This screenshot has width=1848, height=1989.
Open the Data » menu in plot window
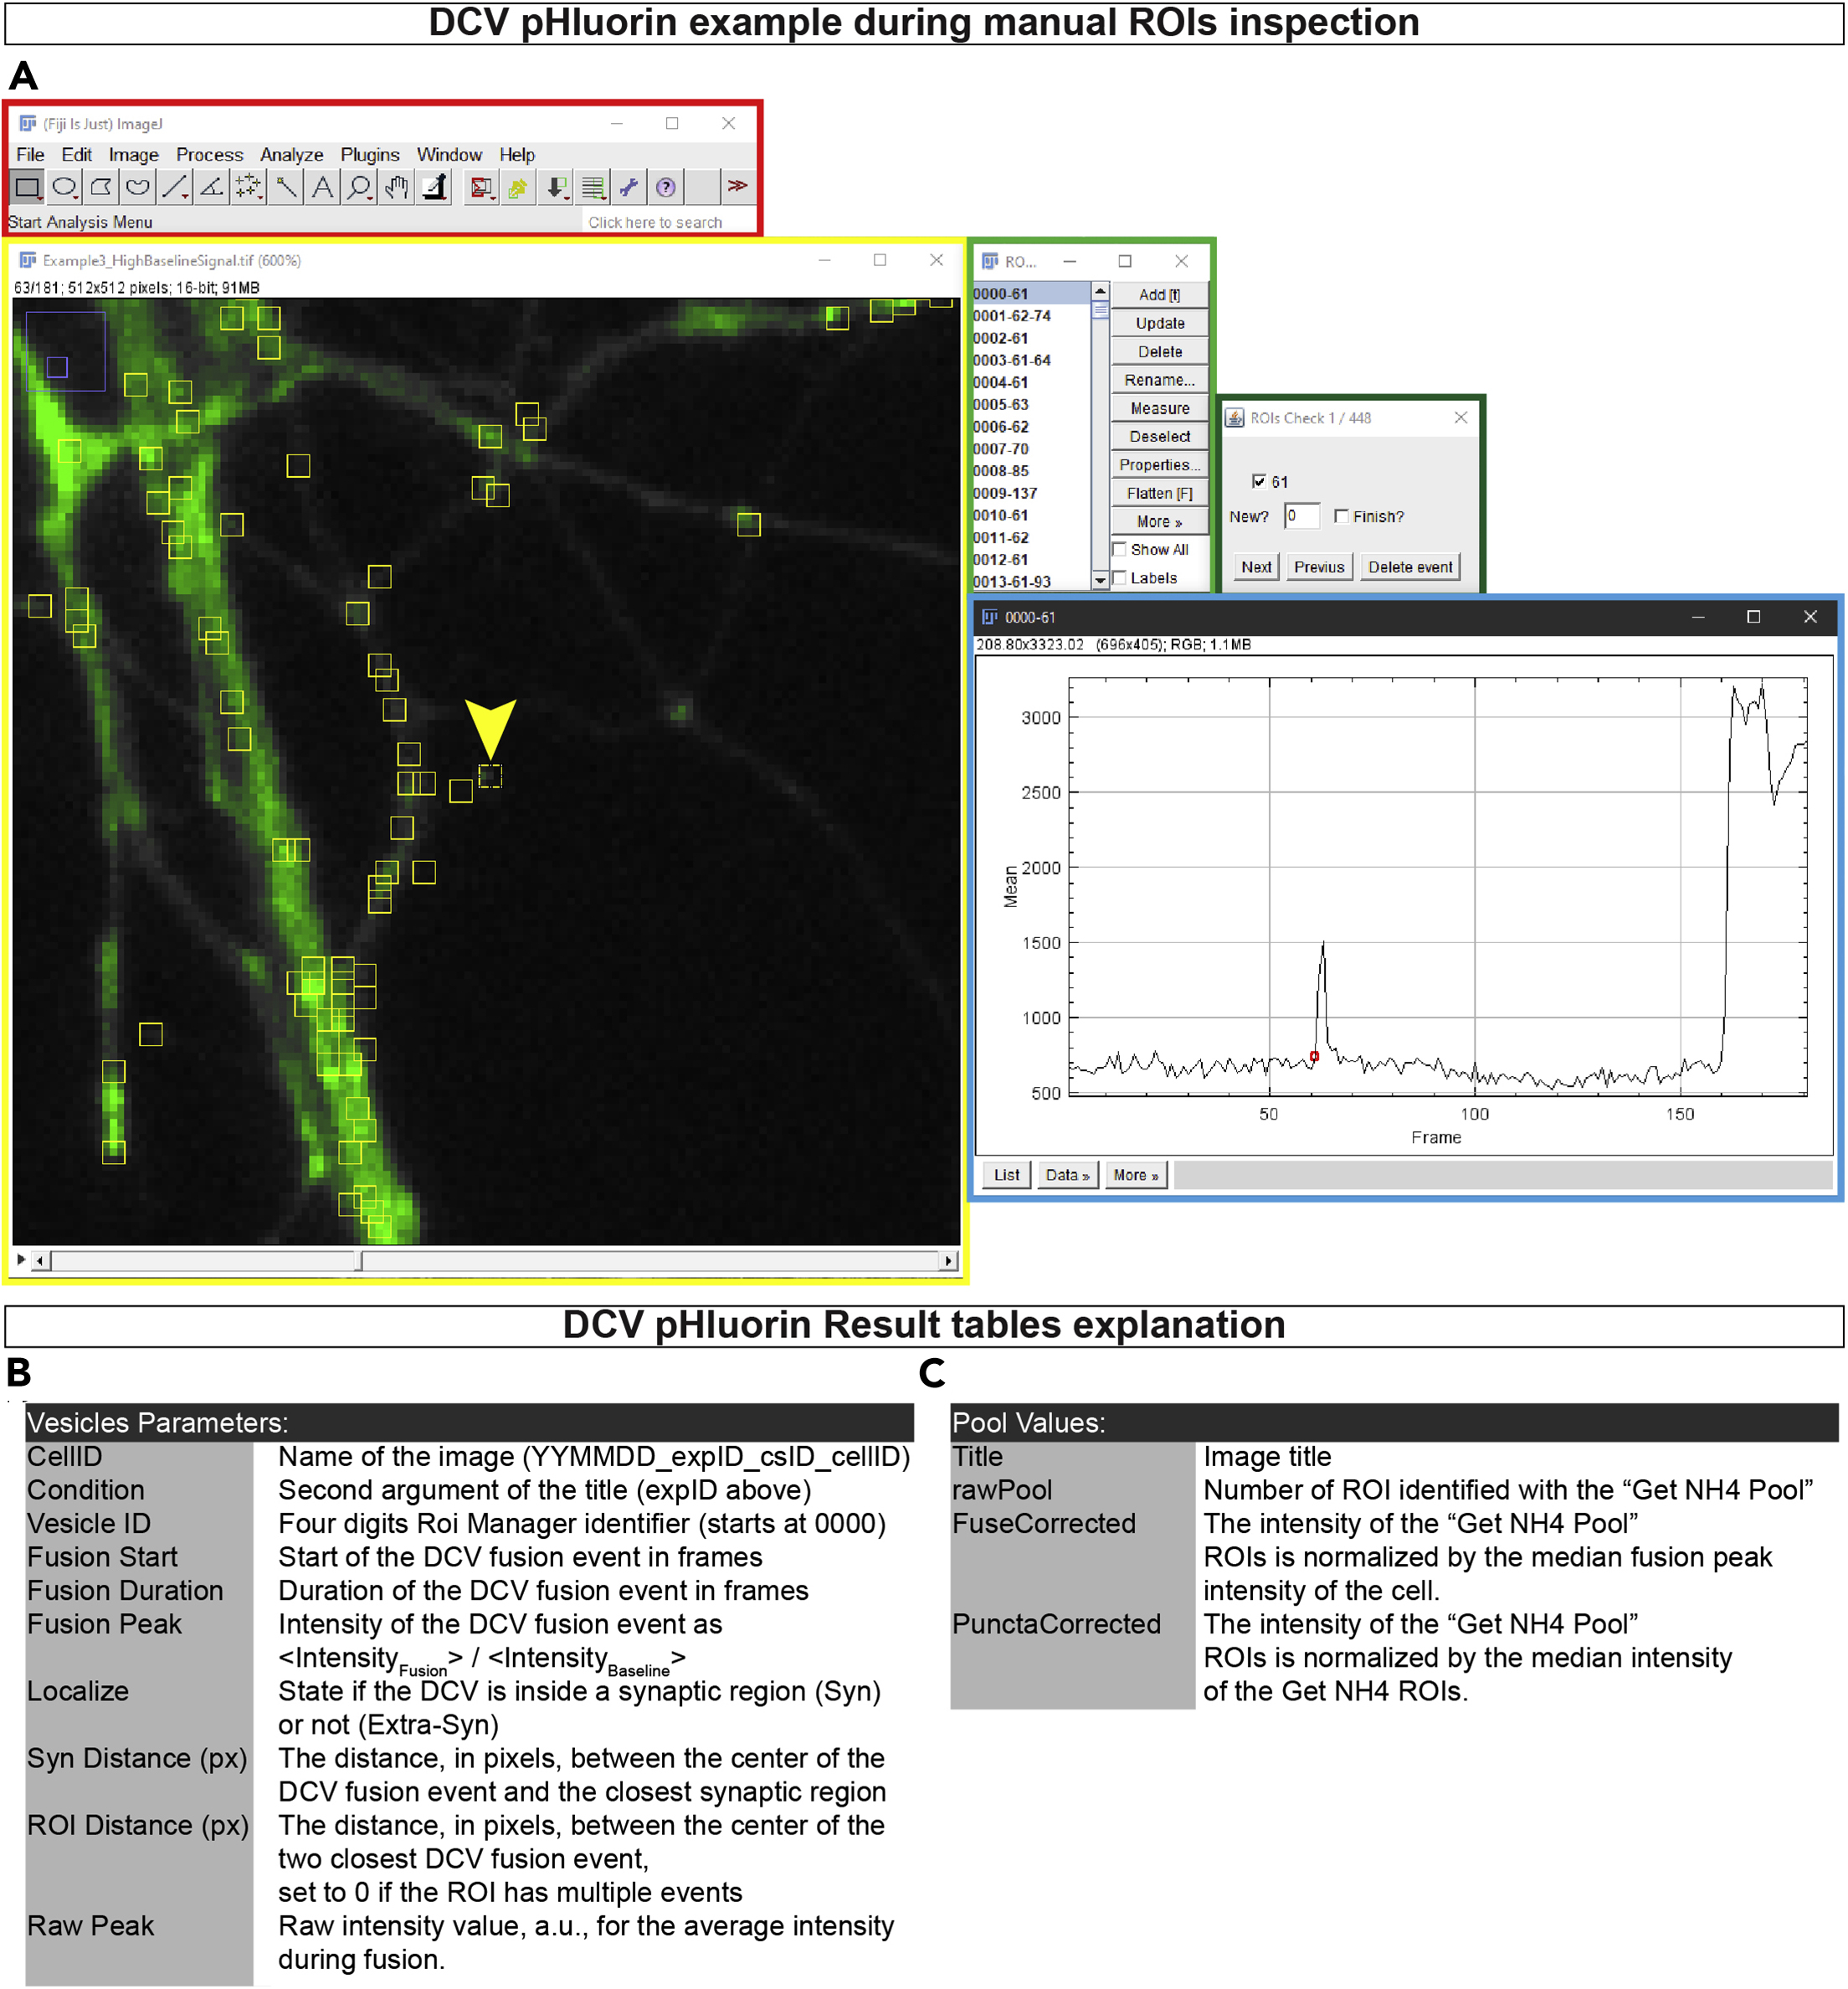pyautogui.click(x=1067, y=1175)
